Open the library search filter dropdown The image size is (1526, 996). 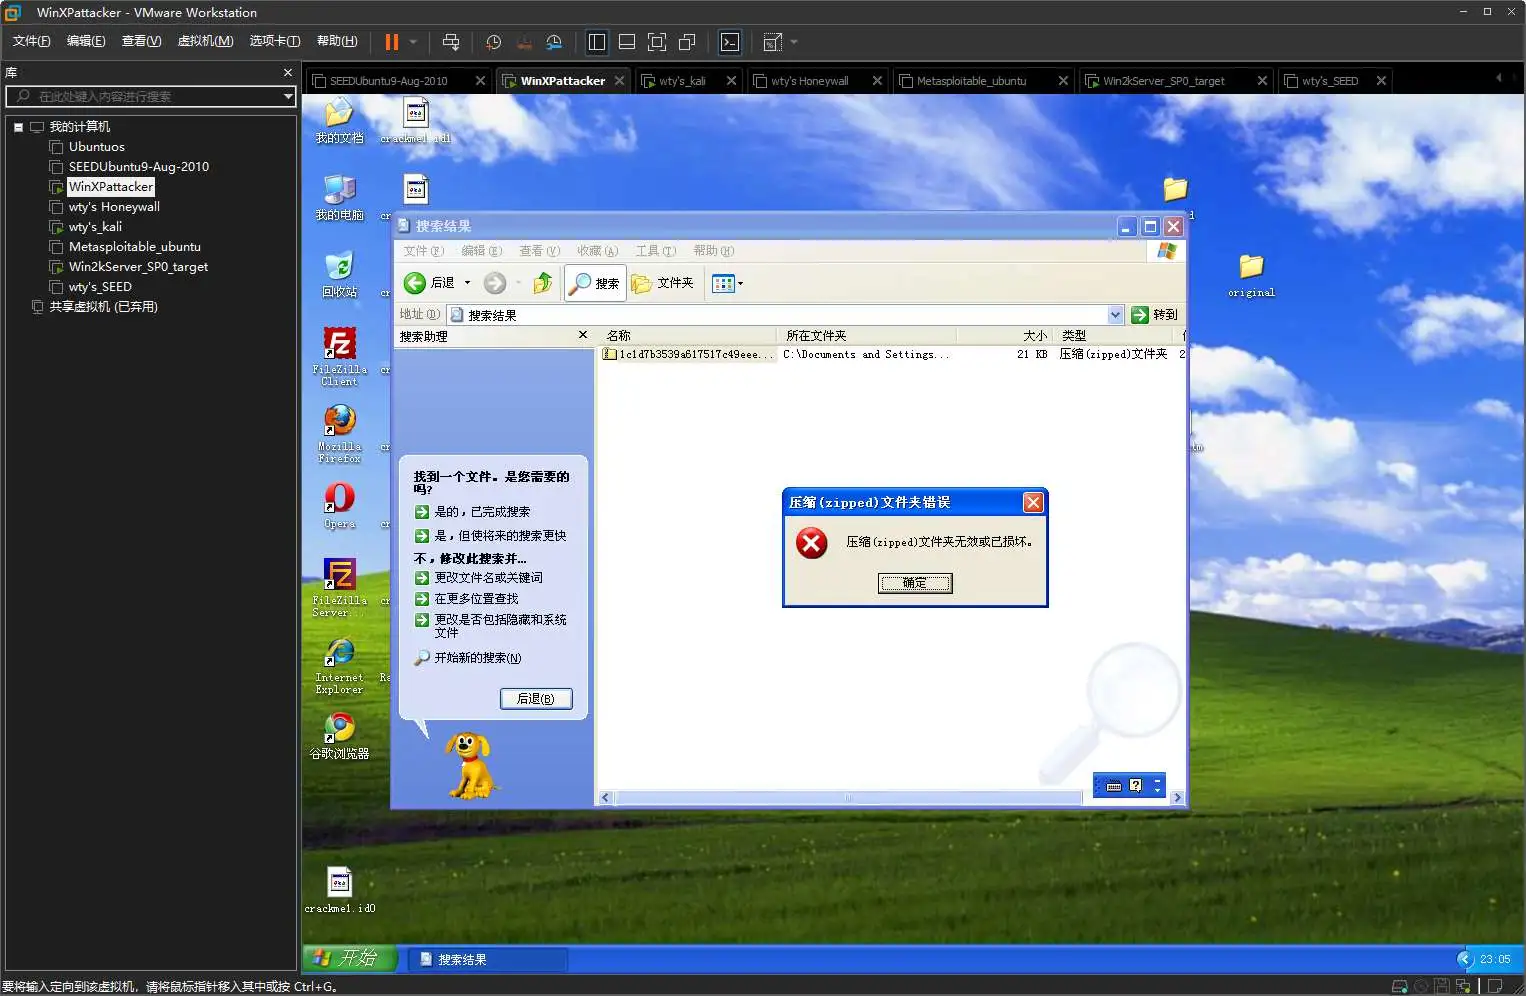[288, 96]
